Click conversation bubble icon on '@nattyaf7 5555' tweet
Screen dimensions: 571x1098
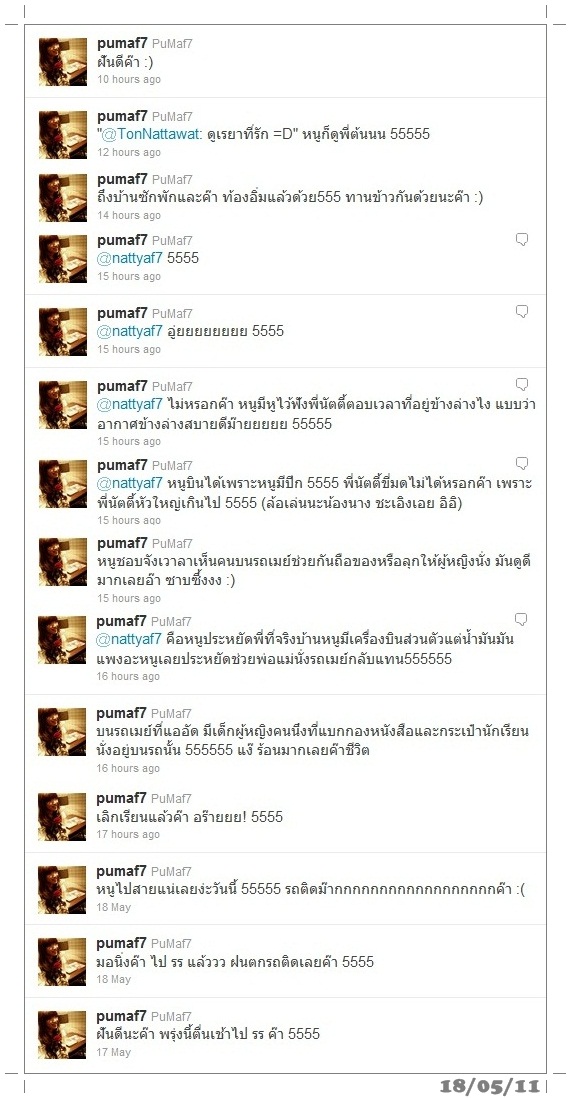(521, 240)
